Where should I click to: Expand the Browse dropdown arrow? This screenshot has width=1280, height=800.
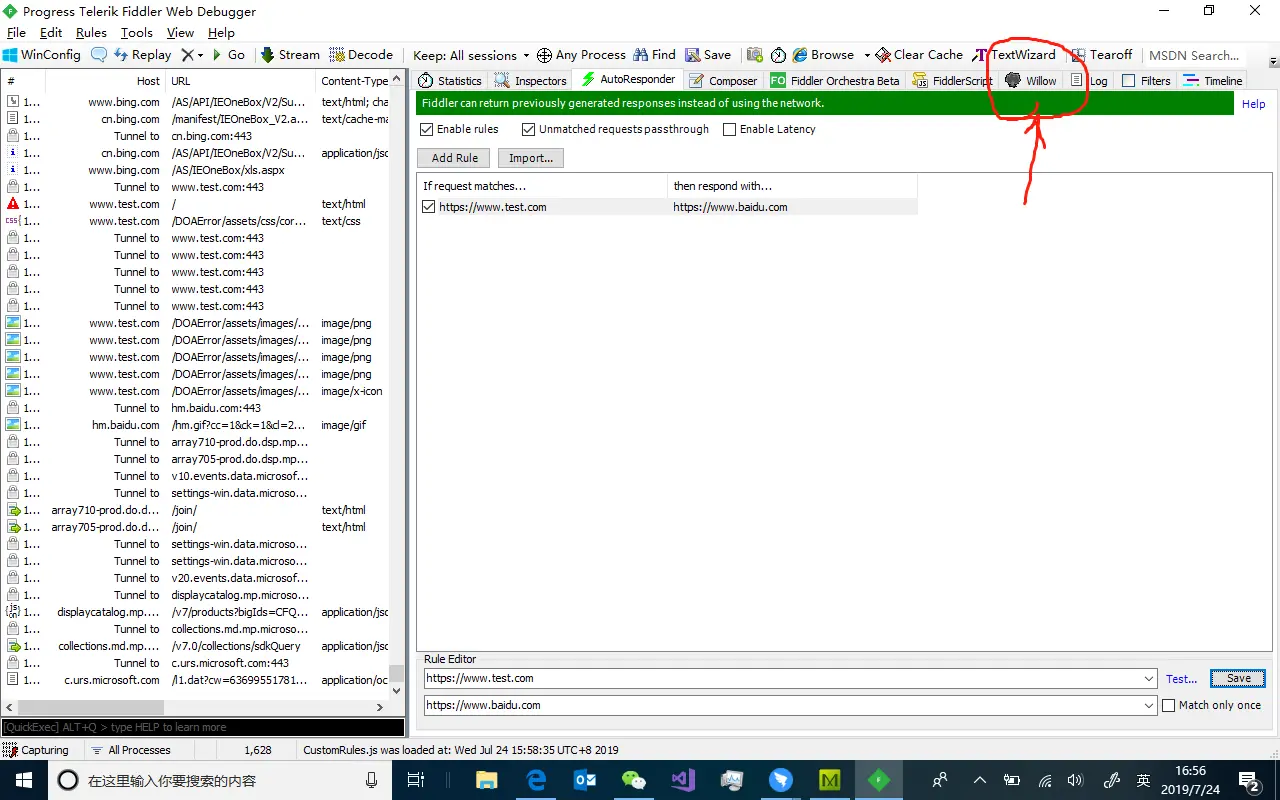pyautogui.click(x=866, y=55)
